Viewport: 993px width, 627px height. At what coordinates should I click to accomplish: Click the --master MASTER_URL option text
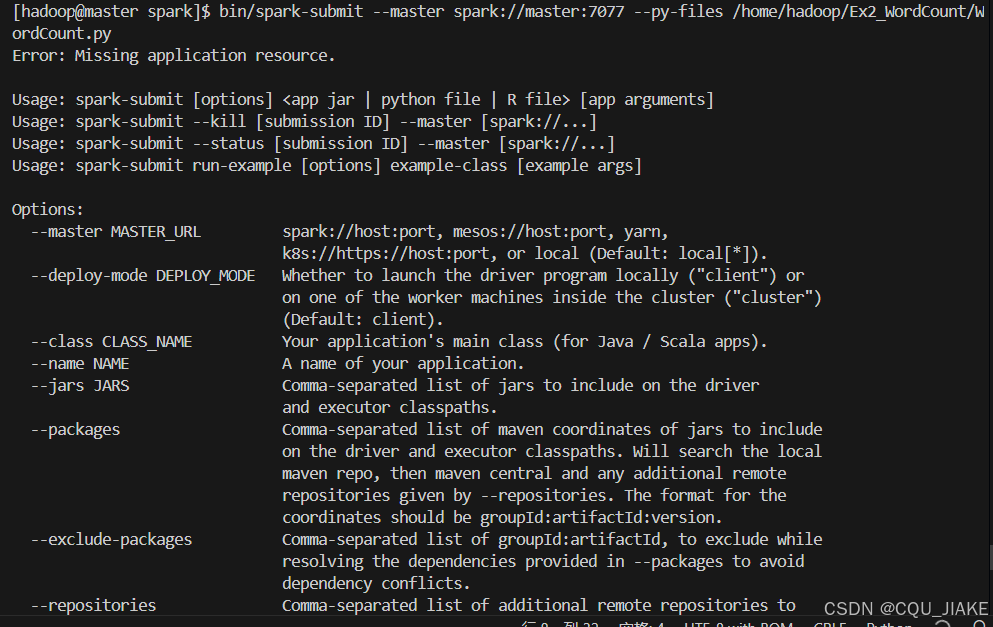[x=116, y=232]
